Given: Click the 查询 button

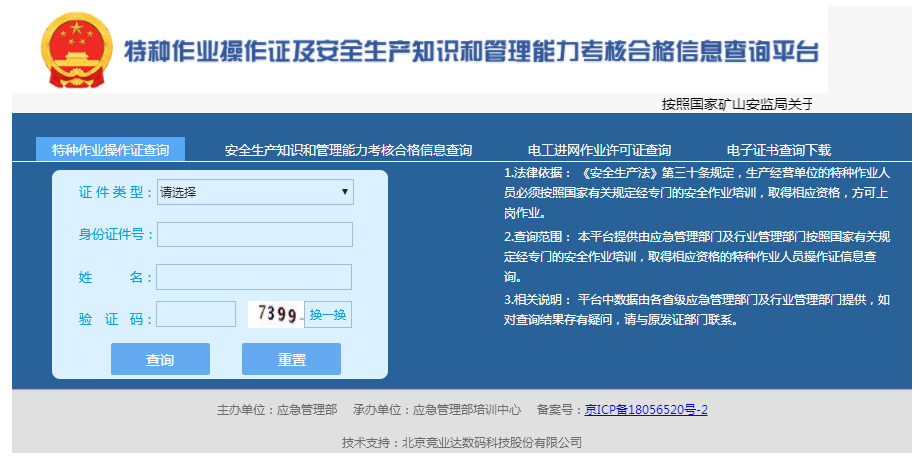Looking at the screenshot, I should 161,359.
